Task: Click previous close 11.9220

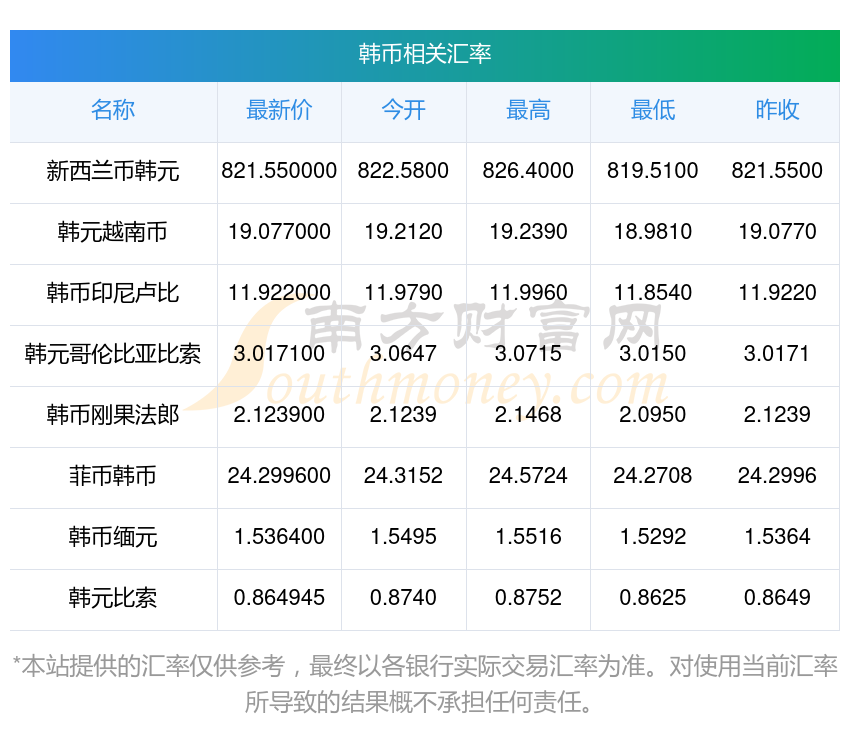Action: pyautogui.click(x=777, y=293)
